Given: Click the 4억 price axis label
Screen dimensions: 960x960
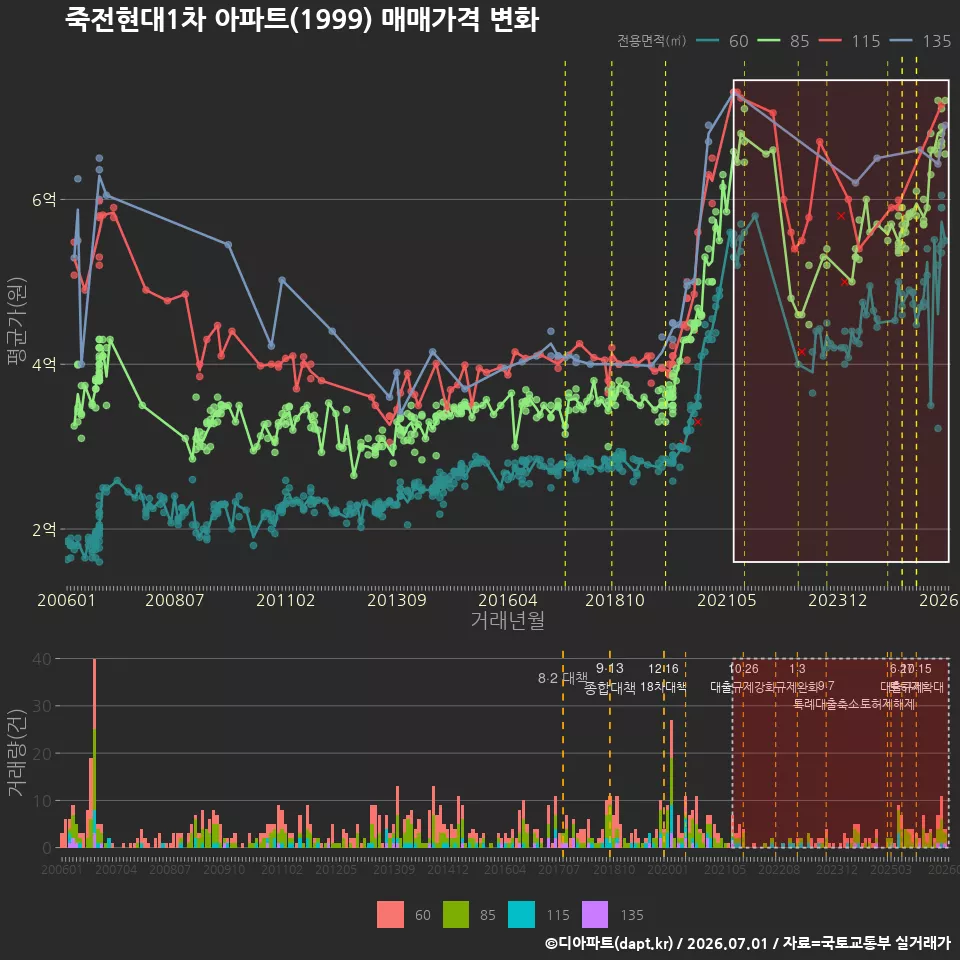Looking at the screenshot, I should coord(44,364).
